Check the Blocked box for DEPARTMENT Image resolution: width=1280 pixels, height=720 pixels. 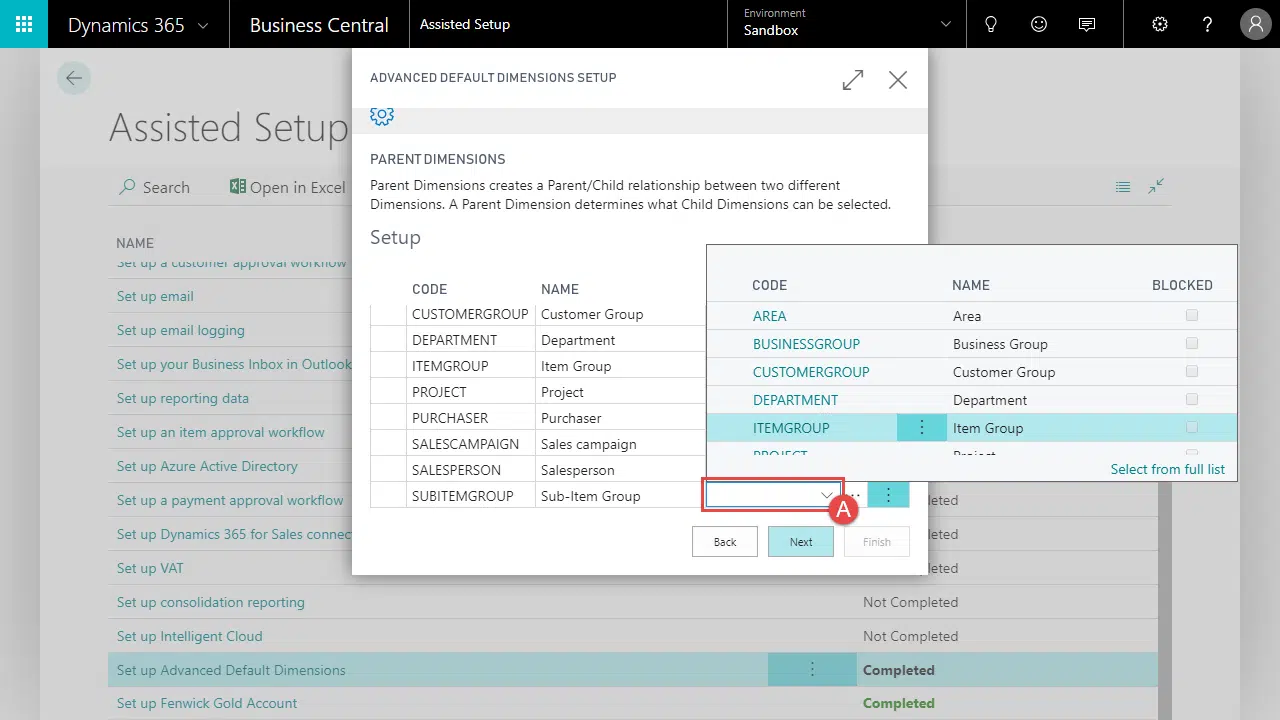coord(1191,399)
